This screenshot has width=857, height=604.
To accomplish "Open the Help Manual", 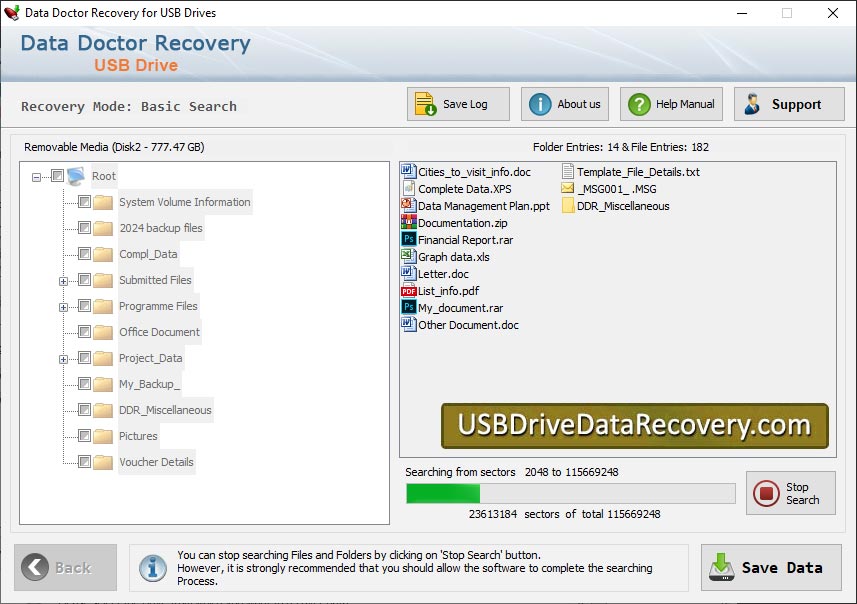I will click(x=671, y=103).
